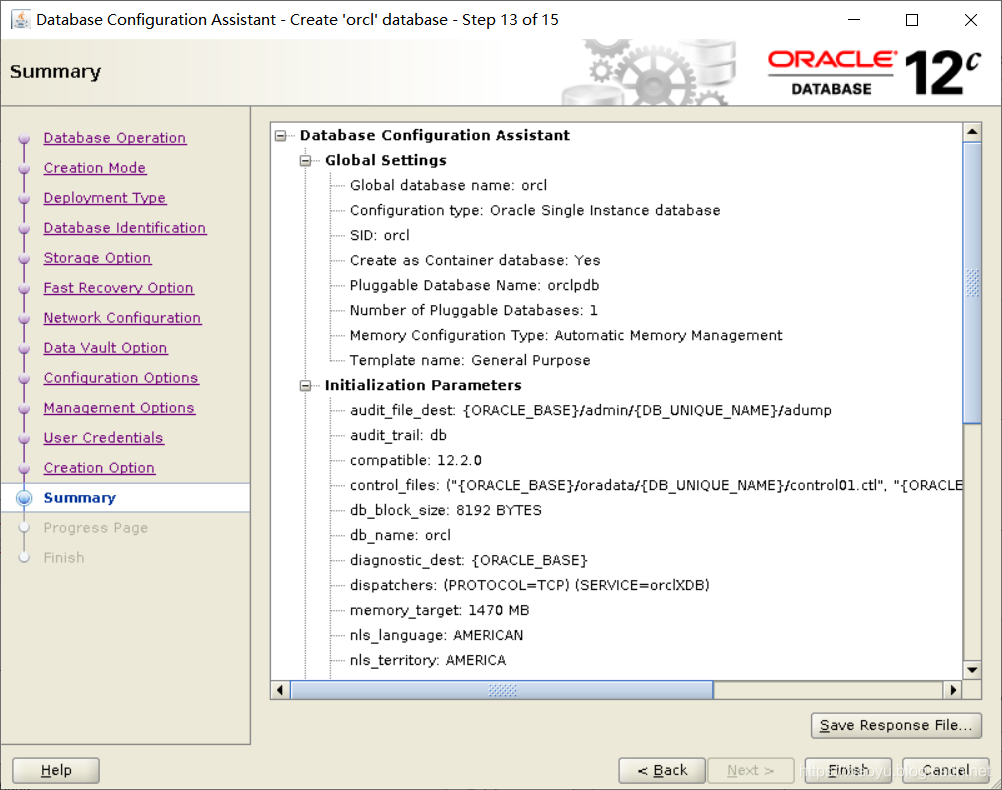Click the Java app icon in title bar
This screenshot has width=1002, height=790.
click(x=20, y=20)
